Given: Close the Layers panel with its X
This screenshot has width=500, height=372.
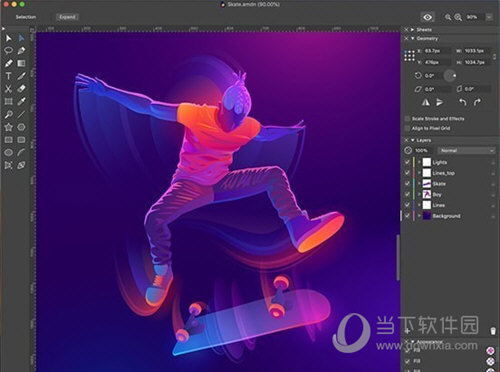Looking at the screenshot, I should click(406, 140).
